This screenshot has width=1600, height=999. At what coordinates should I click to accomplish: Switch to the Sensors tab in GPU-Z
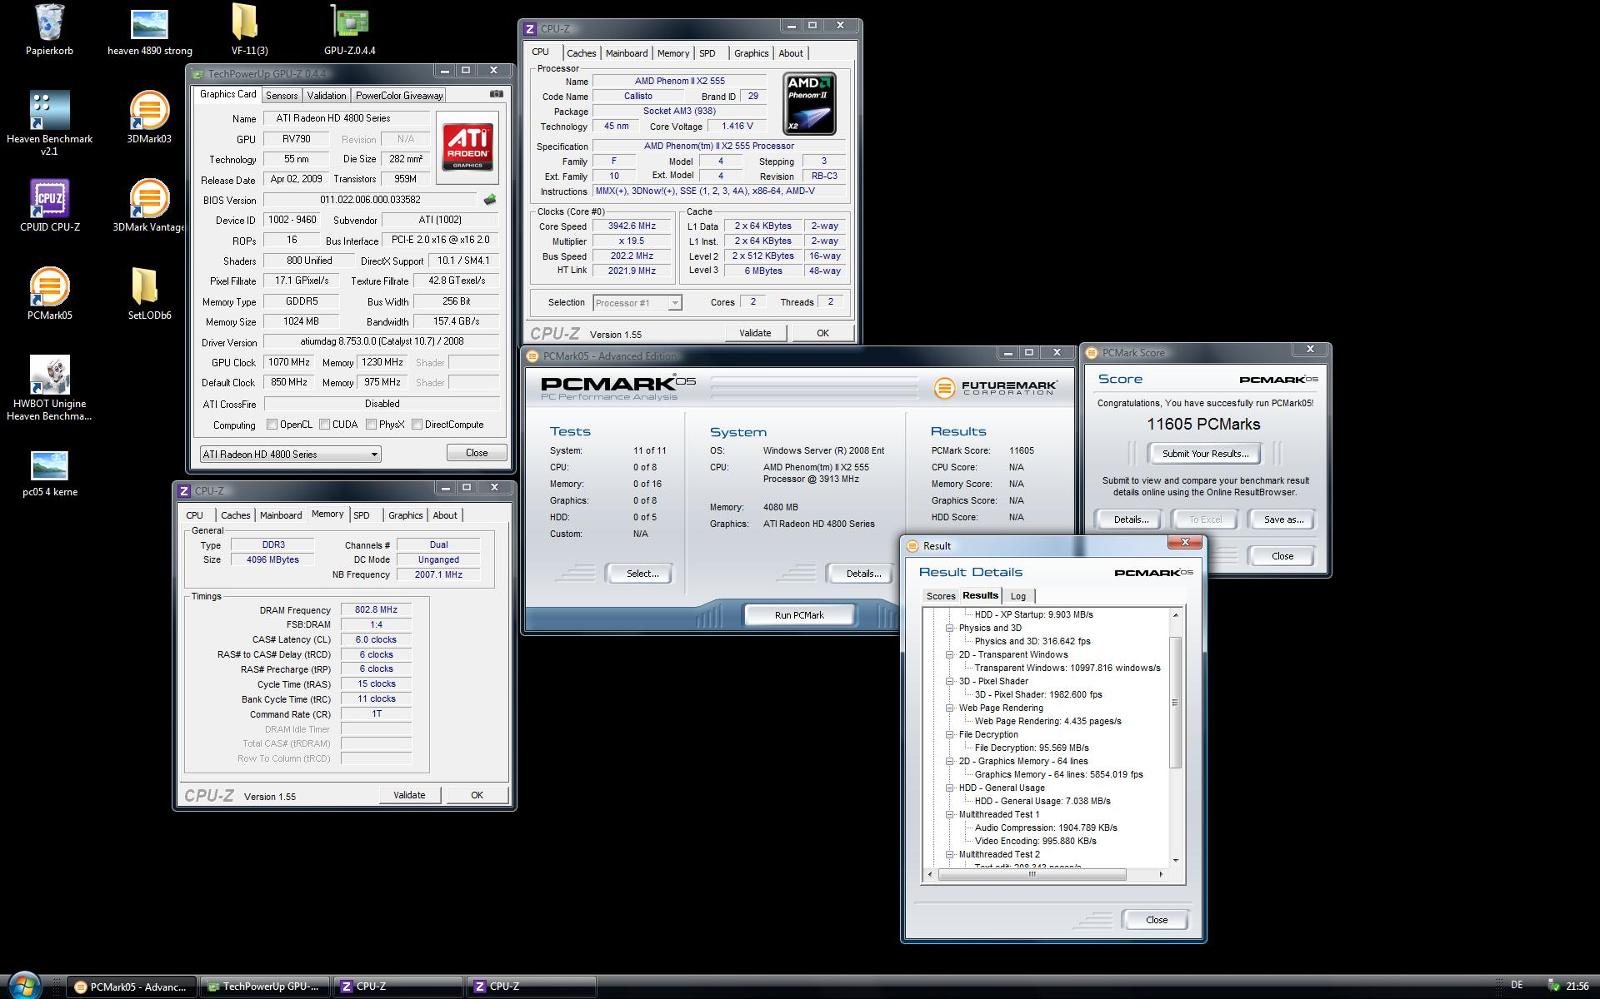point(282,95)
